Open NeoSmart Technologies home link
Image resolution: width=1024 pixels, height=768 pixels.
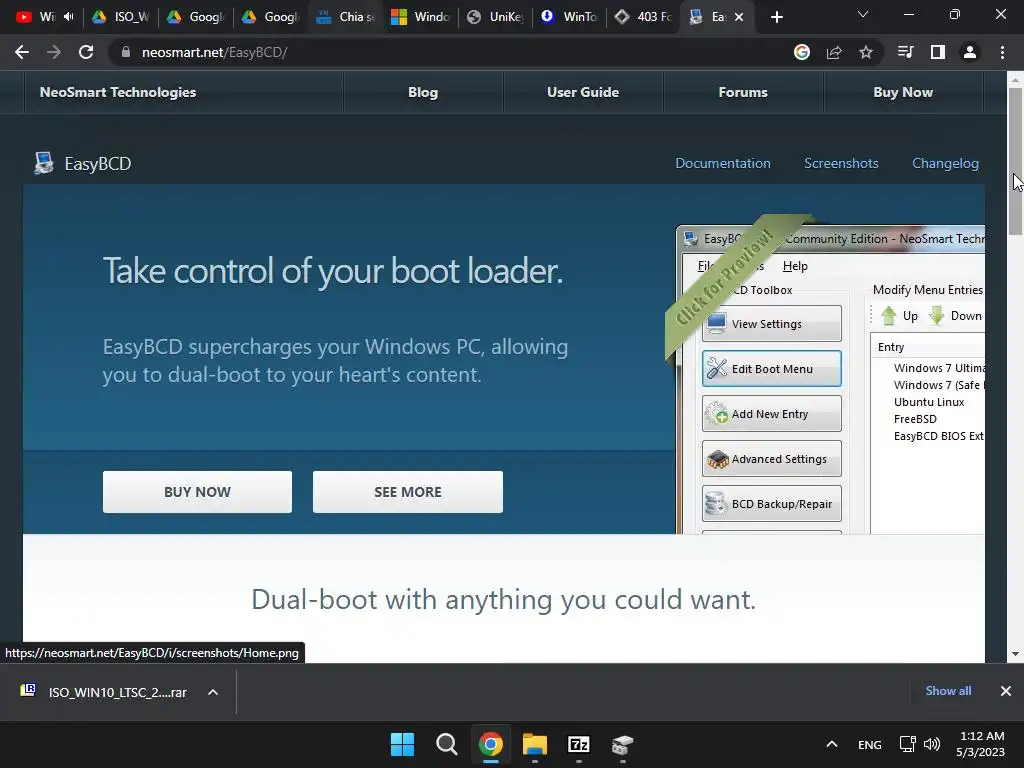point(118,92)
